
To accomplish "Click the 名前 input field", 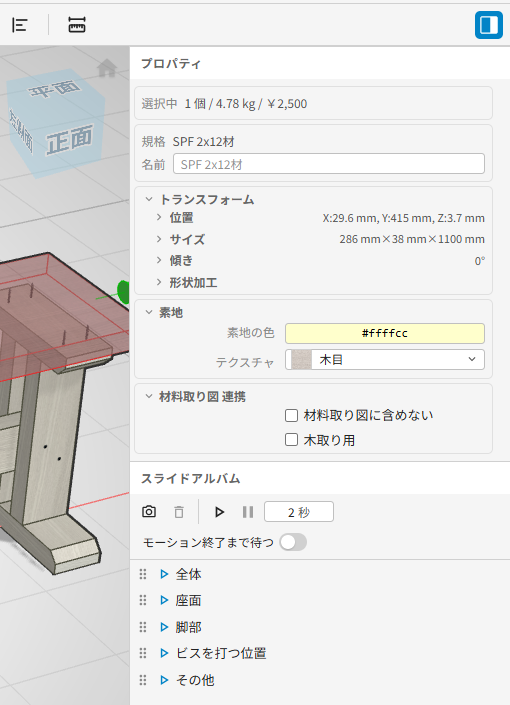I will pyautogui.click(x=329, y=164).
